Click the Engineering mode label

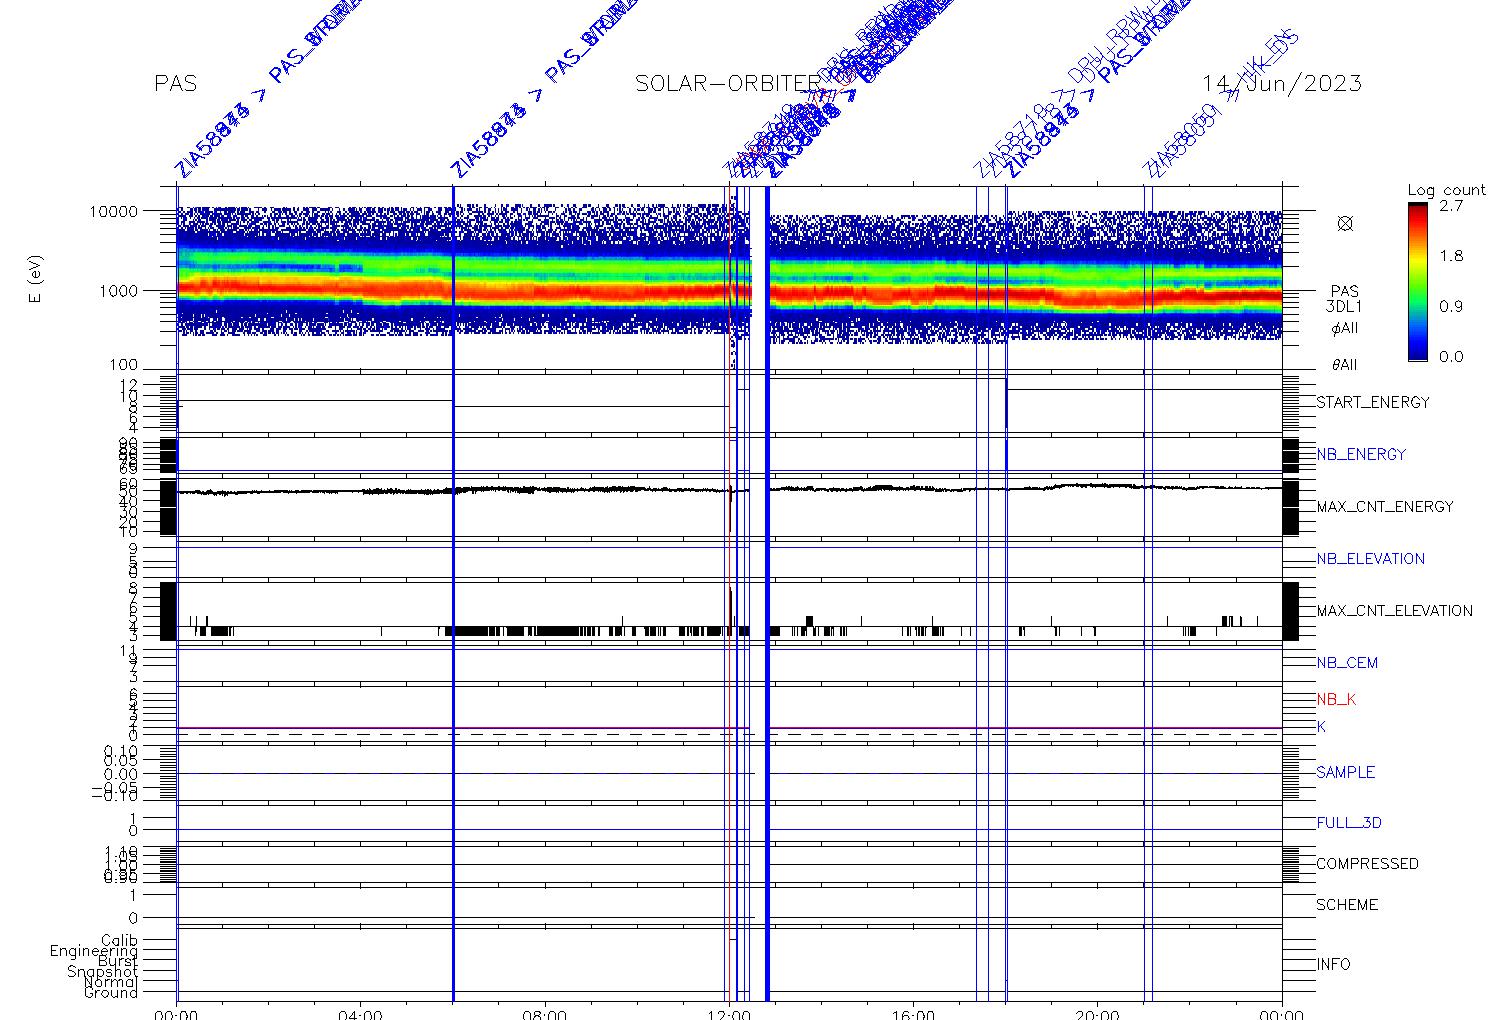(x=94, y=951)
